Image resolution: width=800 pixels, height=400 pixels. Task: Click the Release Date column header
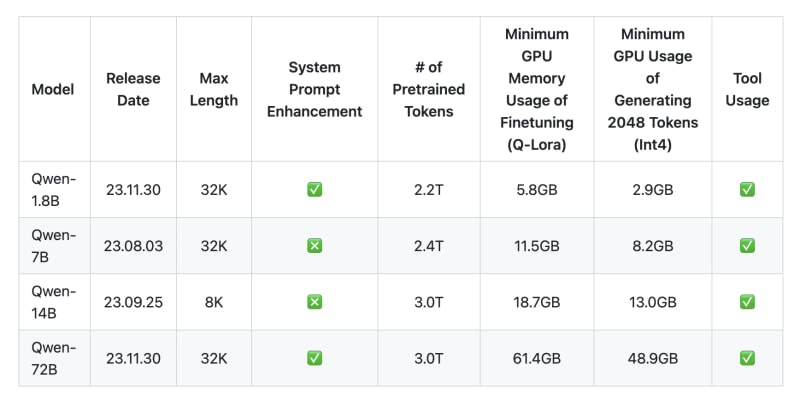133,89
